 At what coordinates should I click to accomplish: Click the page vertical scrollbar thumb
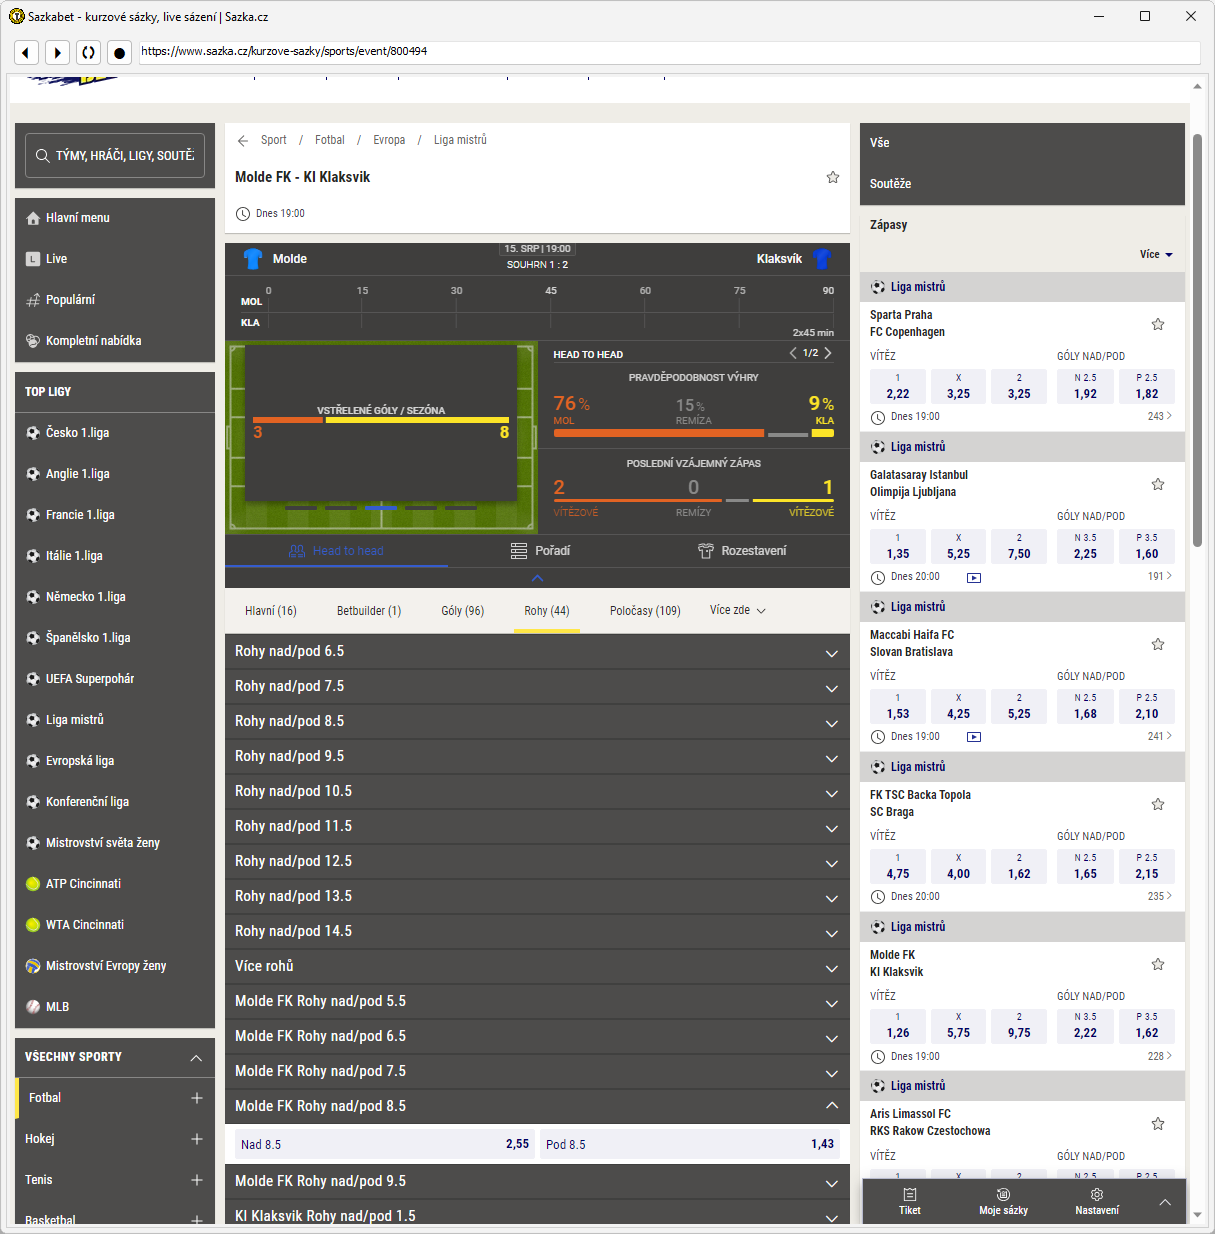(x=1197, y=340)
